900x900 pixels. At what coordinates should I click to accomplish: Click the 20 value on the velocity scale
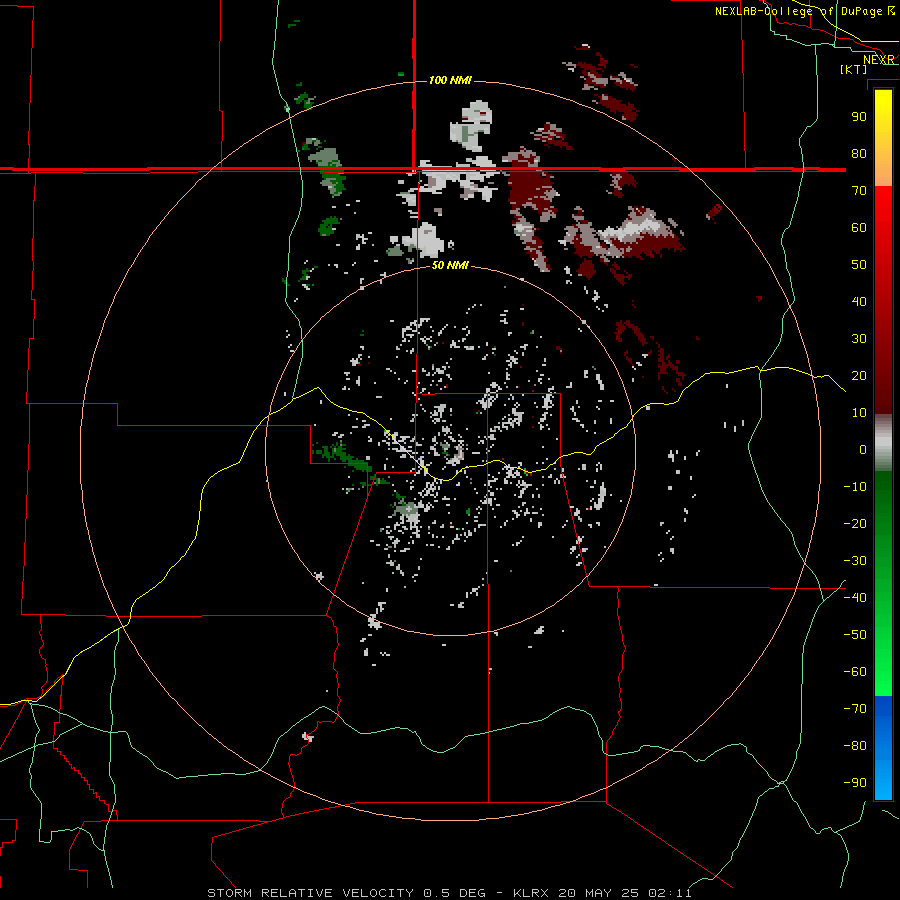click(x=859, y=375)
